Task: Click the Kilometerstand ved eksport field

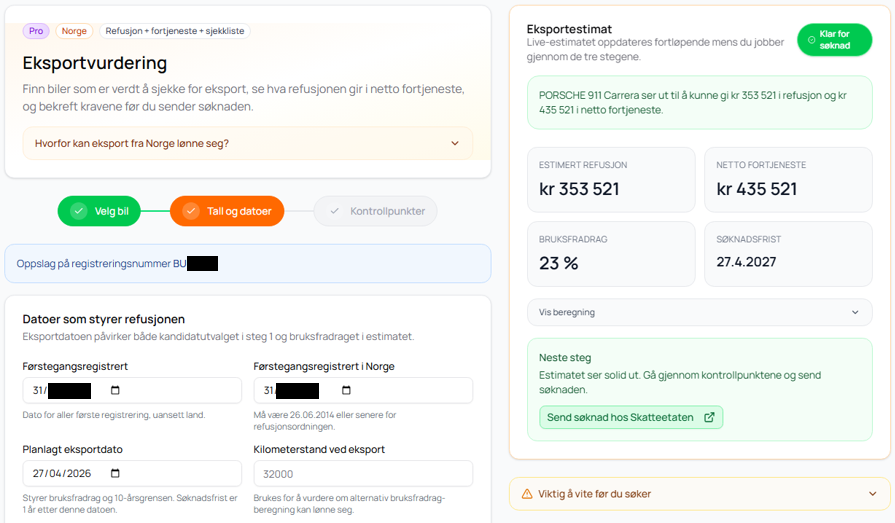Action: [363, 474]
